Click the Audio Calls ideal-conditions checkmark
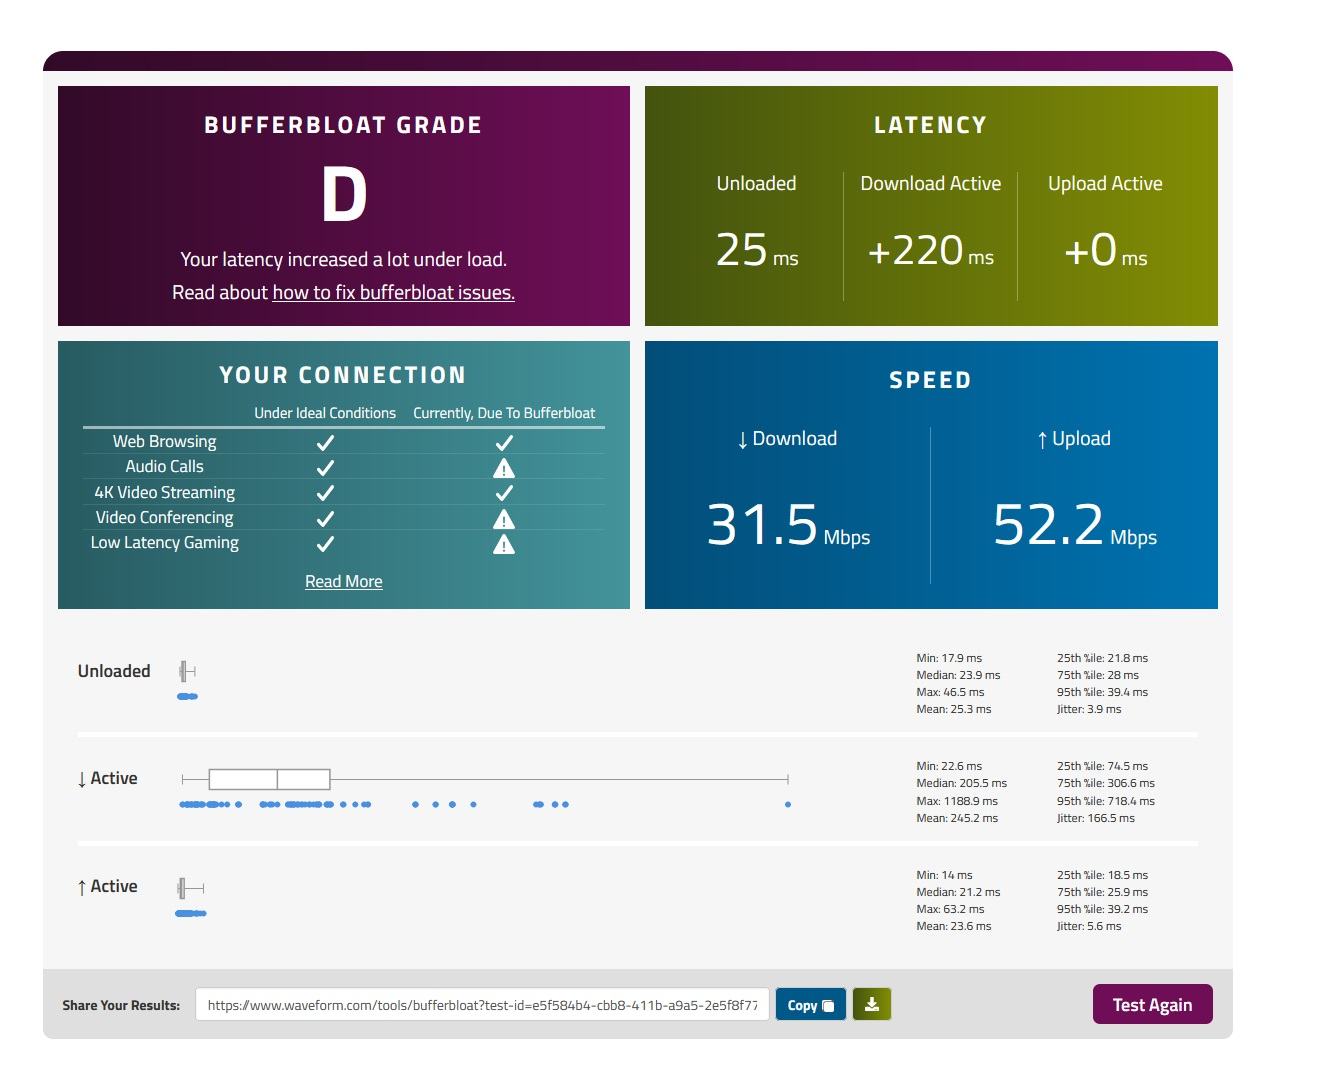 (x=325, y=467)
